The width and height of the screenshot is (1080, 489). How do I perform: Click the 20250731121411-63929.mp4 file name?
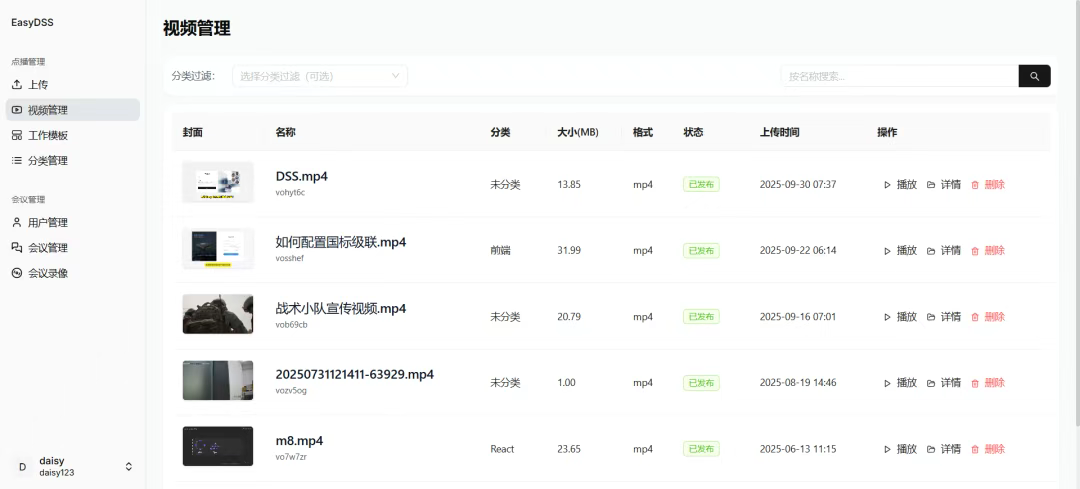pyautogui.click(x=355, y=375)
